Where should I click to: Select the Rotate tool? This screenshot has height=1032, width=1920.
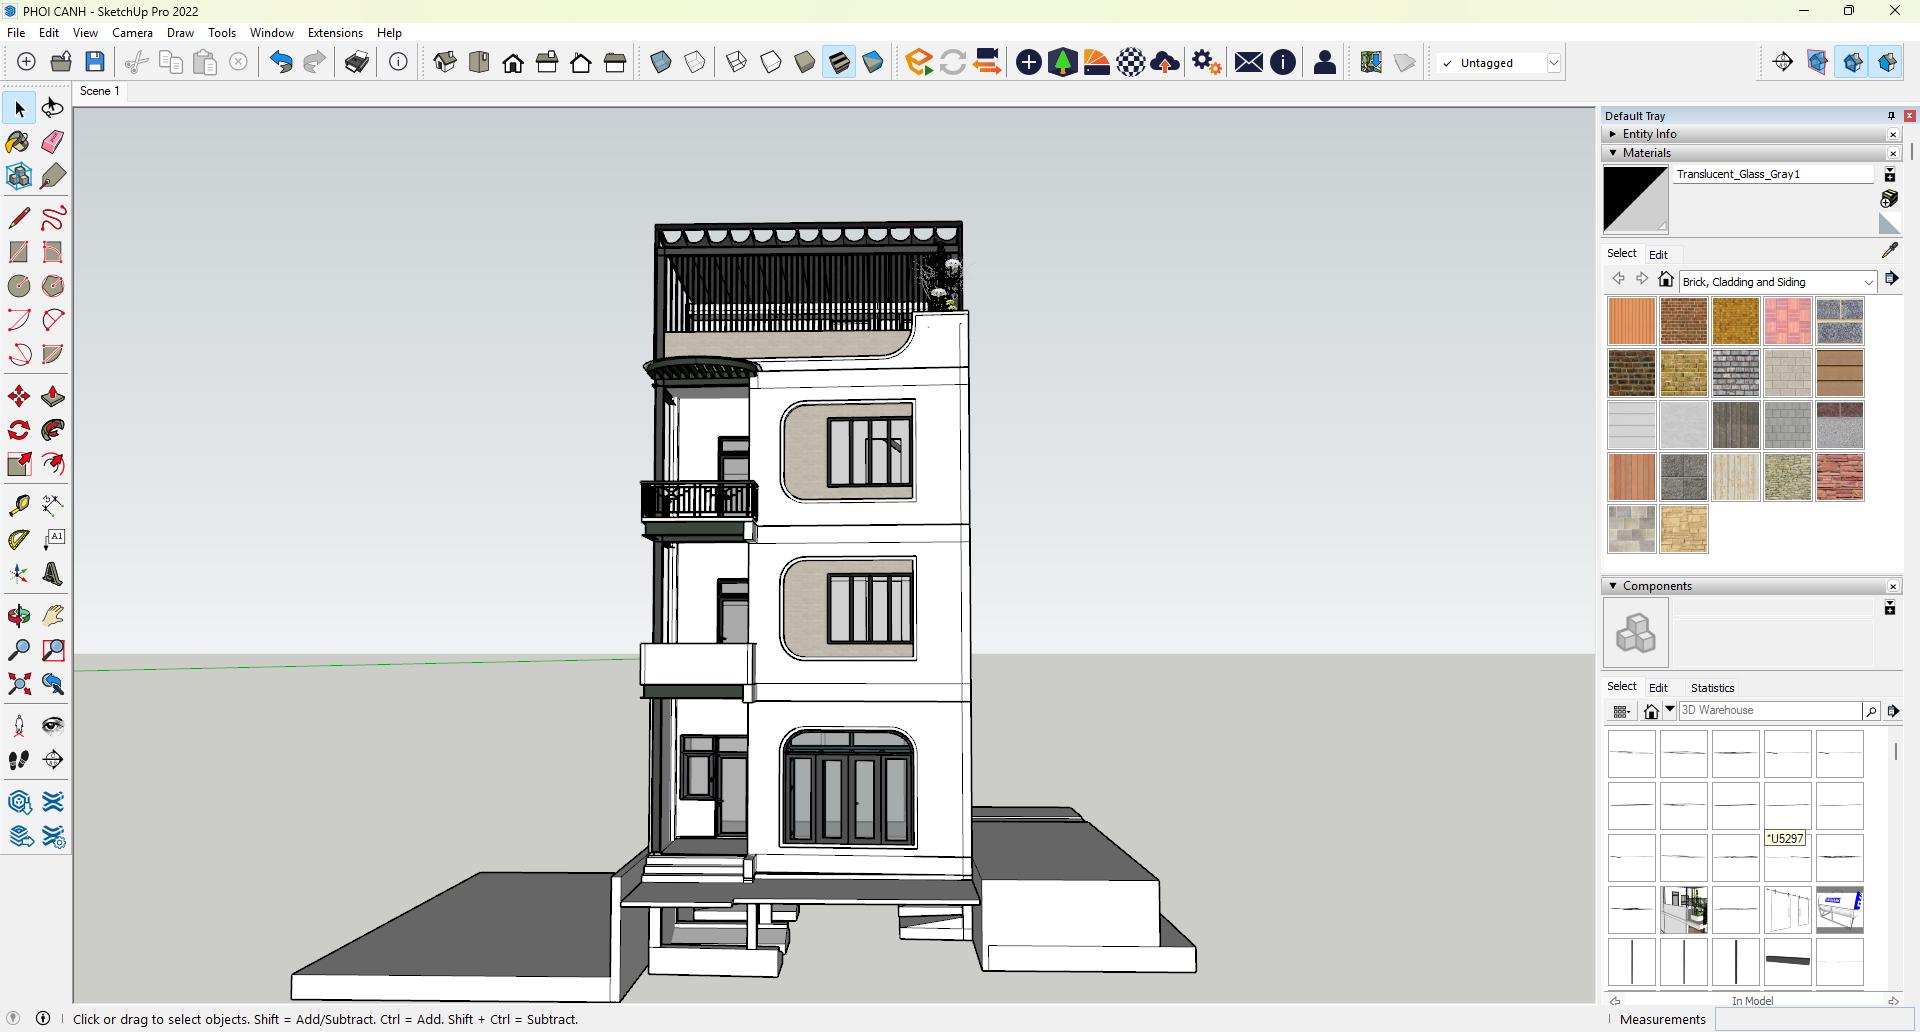pyautogui.click(x=18, y=431)
